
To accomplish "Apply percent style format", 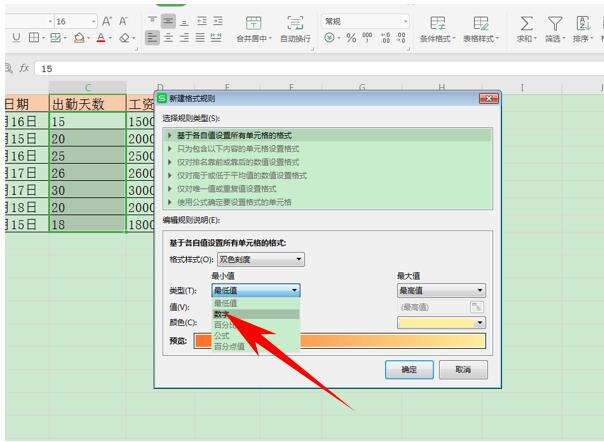I will coord(351,38).
